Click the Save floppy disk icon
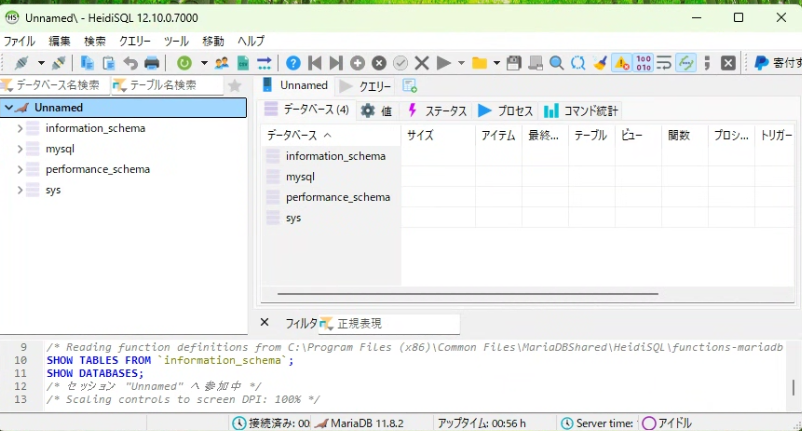 [514, 63]
